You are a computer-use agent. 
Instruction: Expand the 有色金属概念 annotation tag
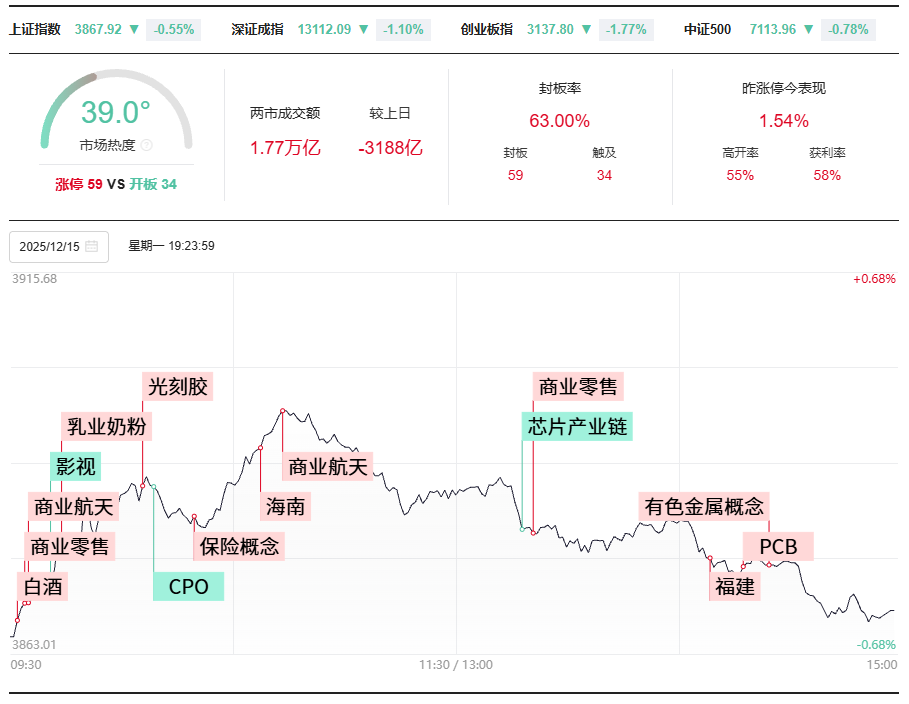click(705, 507)
